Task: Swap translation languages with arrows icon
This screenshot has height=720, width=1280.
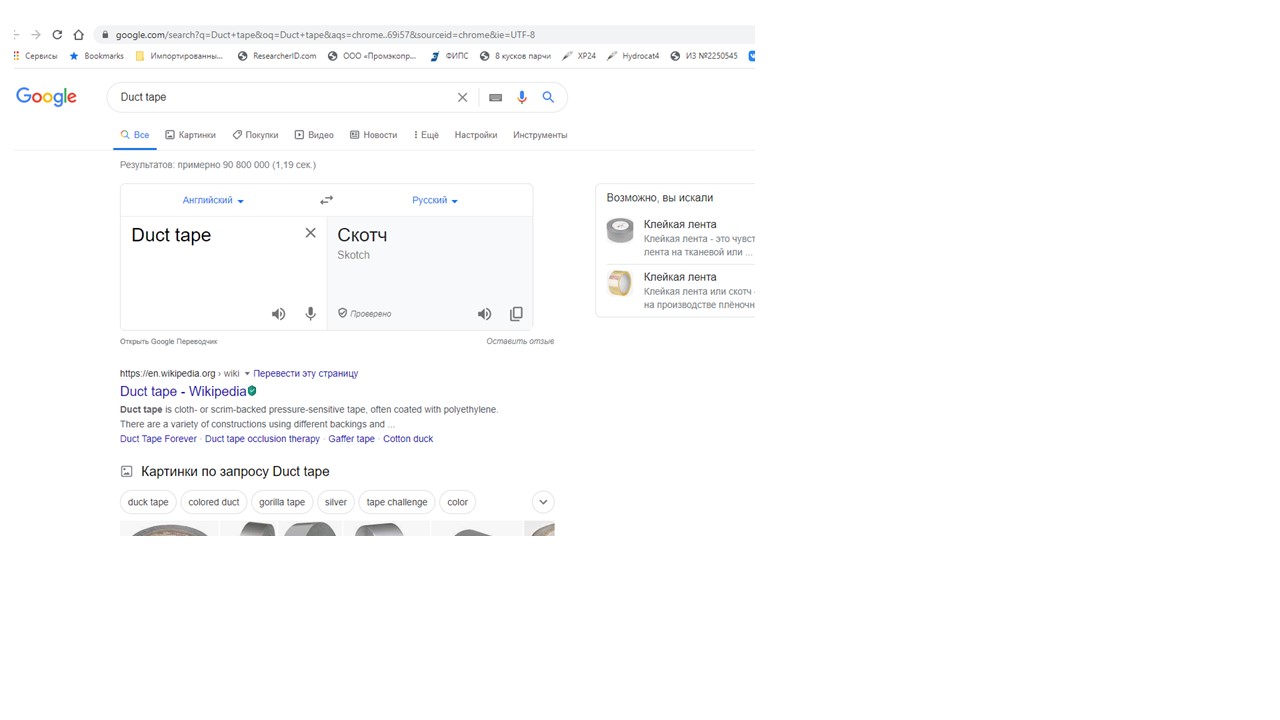Action: point(326,200)
